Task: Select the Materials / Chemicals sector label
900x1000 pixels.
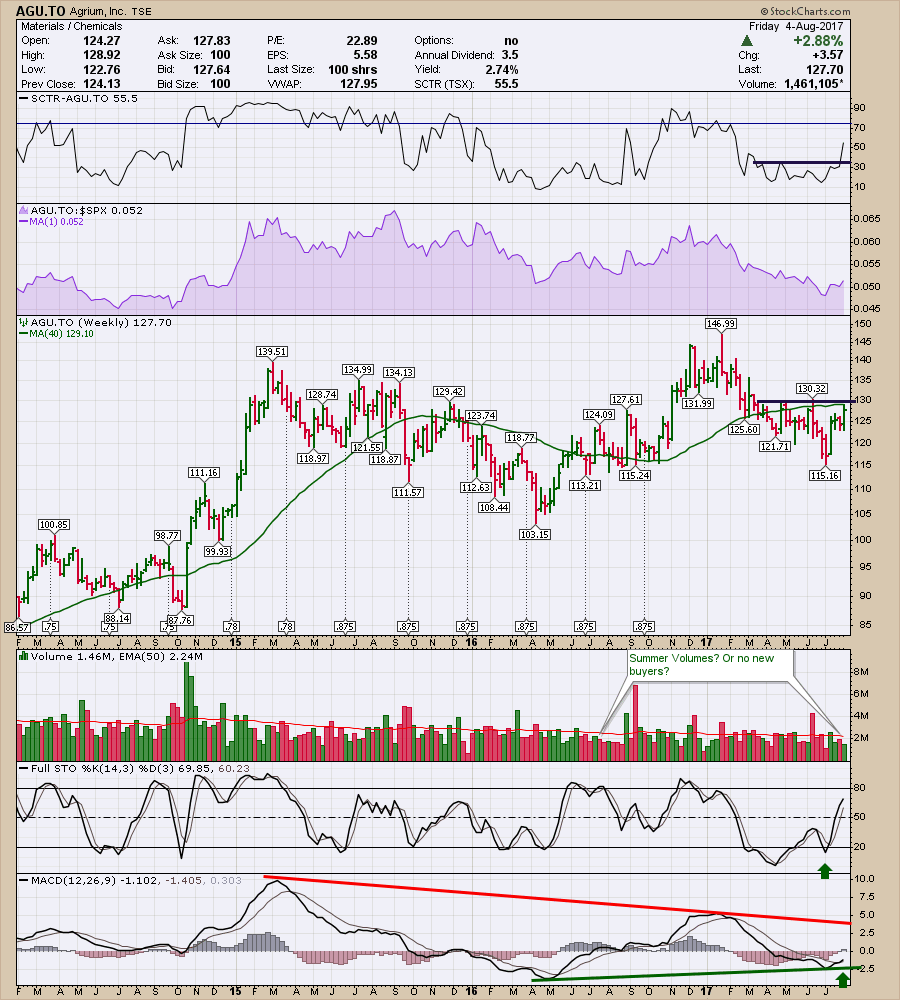Action: [x=71, y=26]
